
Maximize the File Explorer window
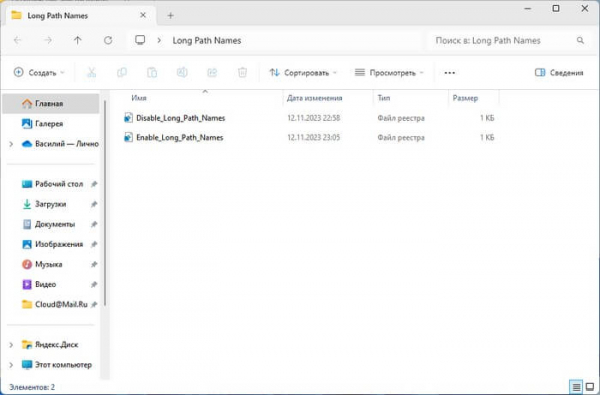(x=556, y=8)
